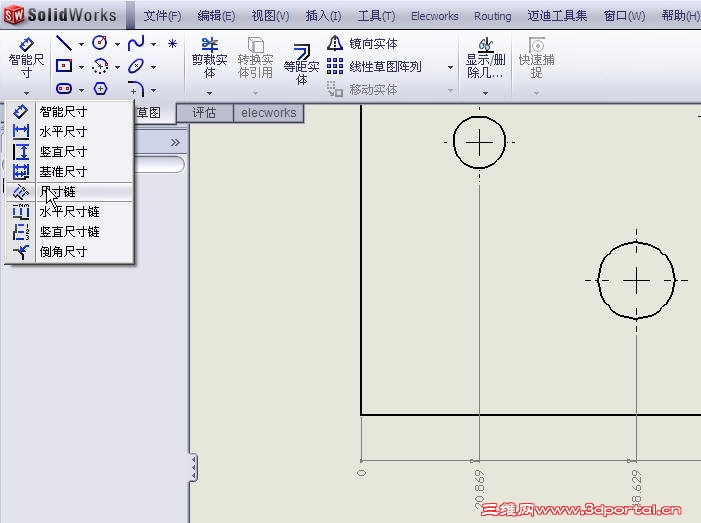Viewport: 701px width, 523px height.
Task: Click the Quick Snaps (快速捕捉) tool
Action: click(536, 58)
